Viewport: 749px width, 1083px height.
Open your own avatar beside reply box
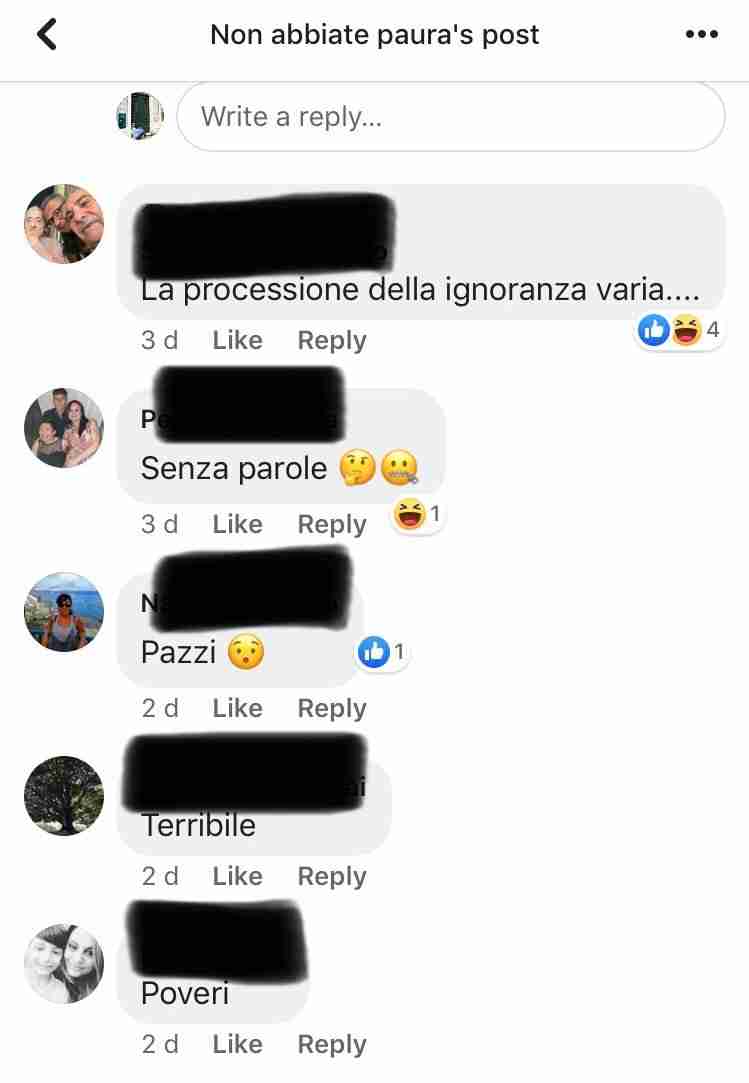(x=140, y=115)
